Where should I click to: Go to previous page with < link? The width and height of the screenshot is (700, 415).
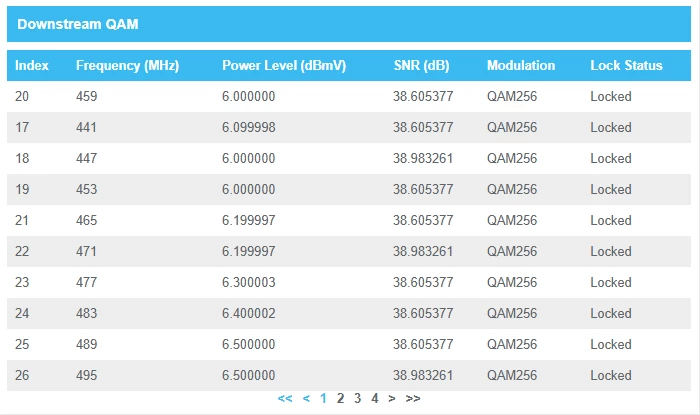tap(306, 398)
